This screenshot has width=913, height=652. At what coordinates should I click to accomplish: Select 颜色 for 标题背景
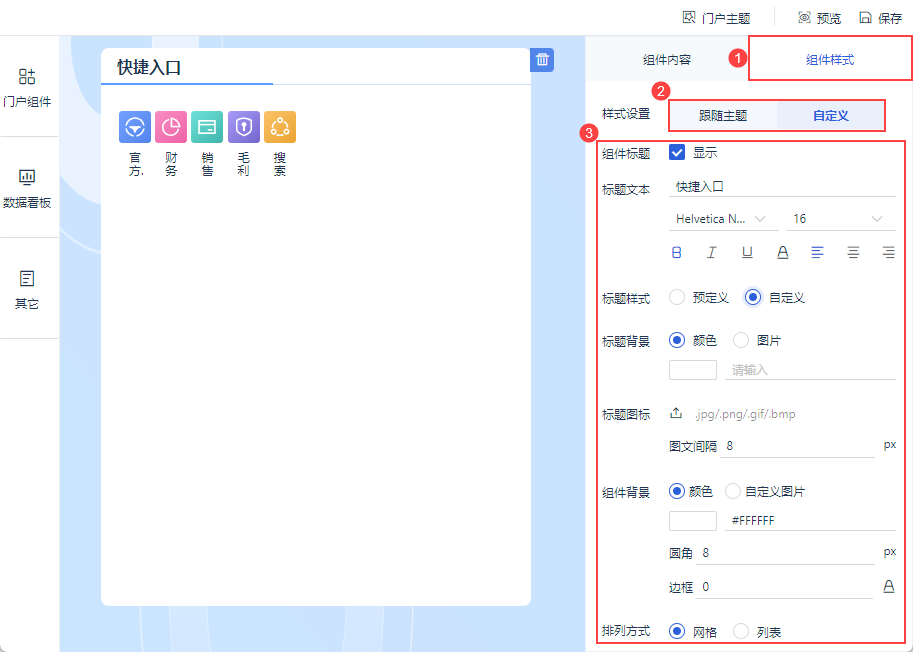pyautogui.click(x=677, y=340)
